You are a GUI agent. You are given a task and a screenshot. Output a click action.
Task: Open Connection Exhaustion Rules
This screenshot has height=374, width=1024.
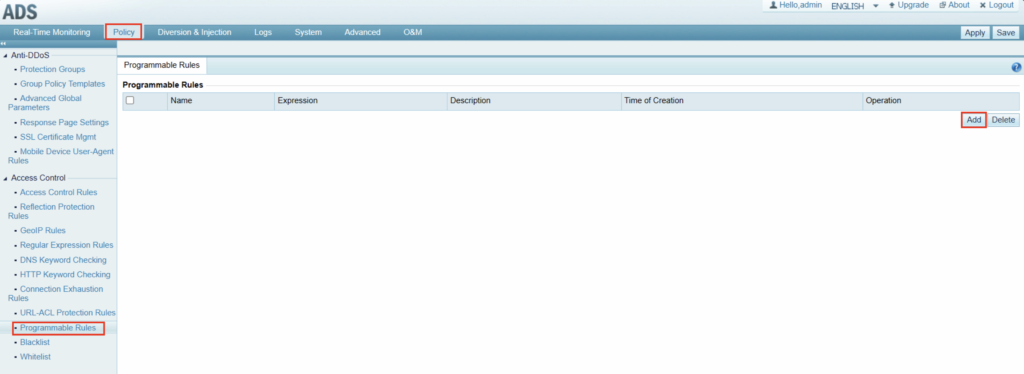(x=56, y=293)
